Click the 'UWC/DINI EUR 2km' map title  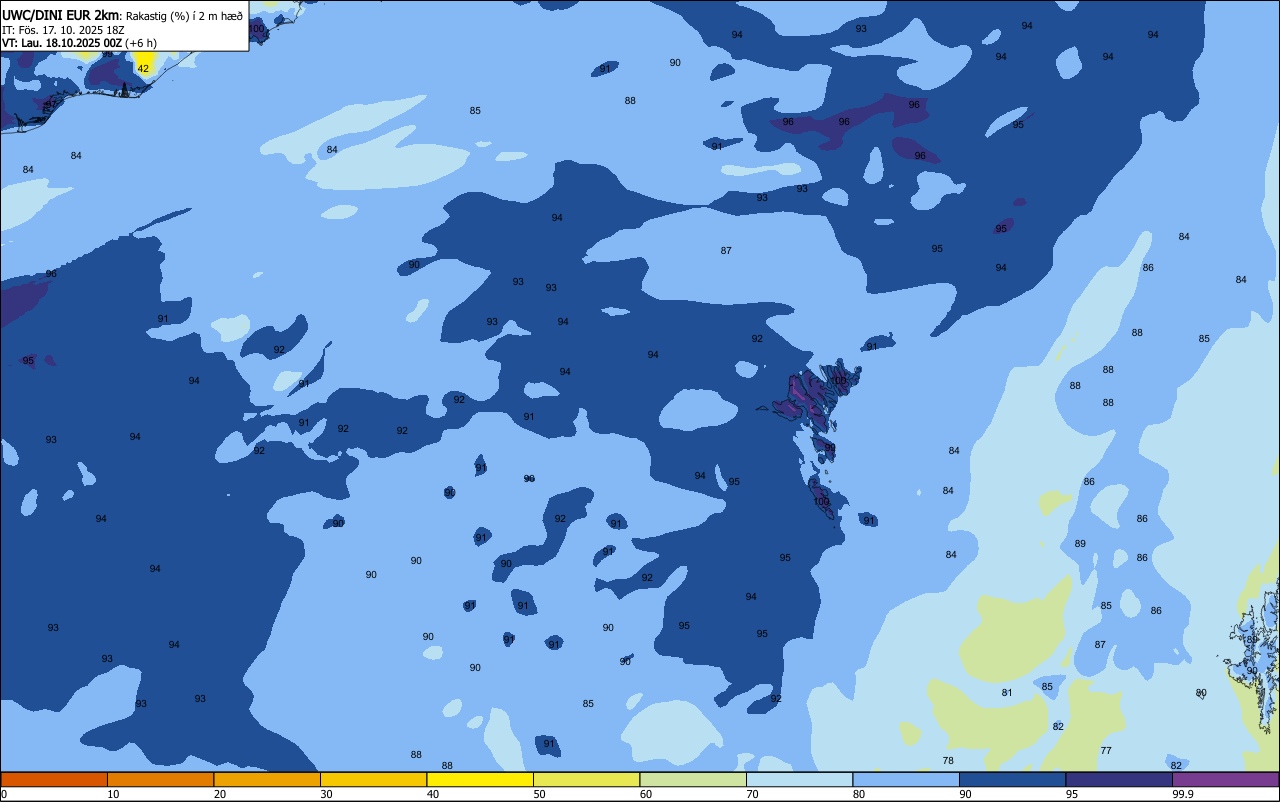[x=61, y=15]
